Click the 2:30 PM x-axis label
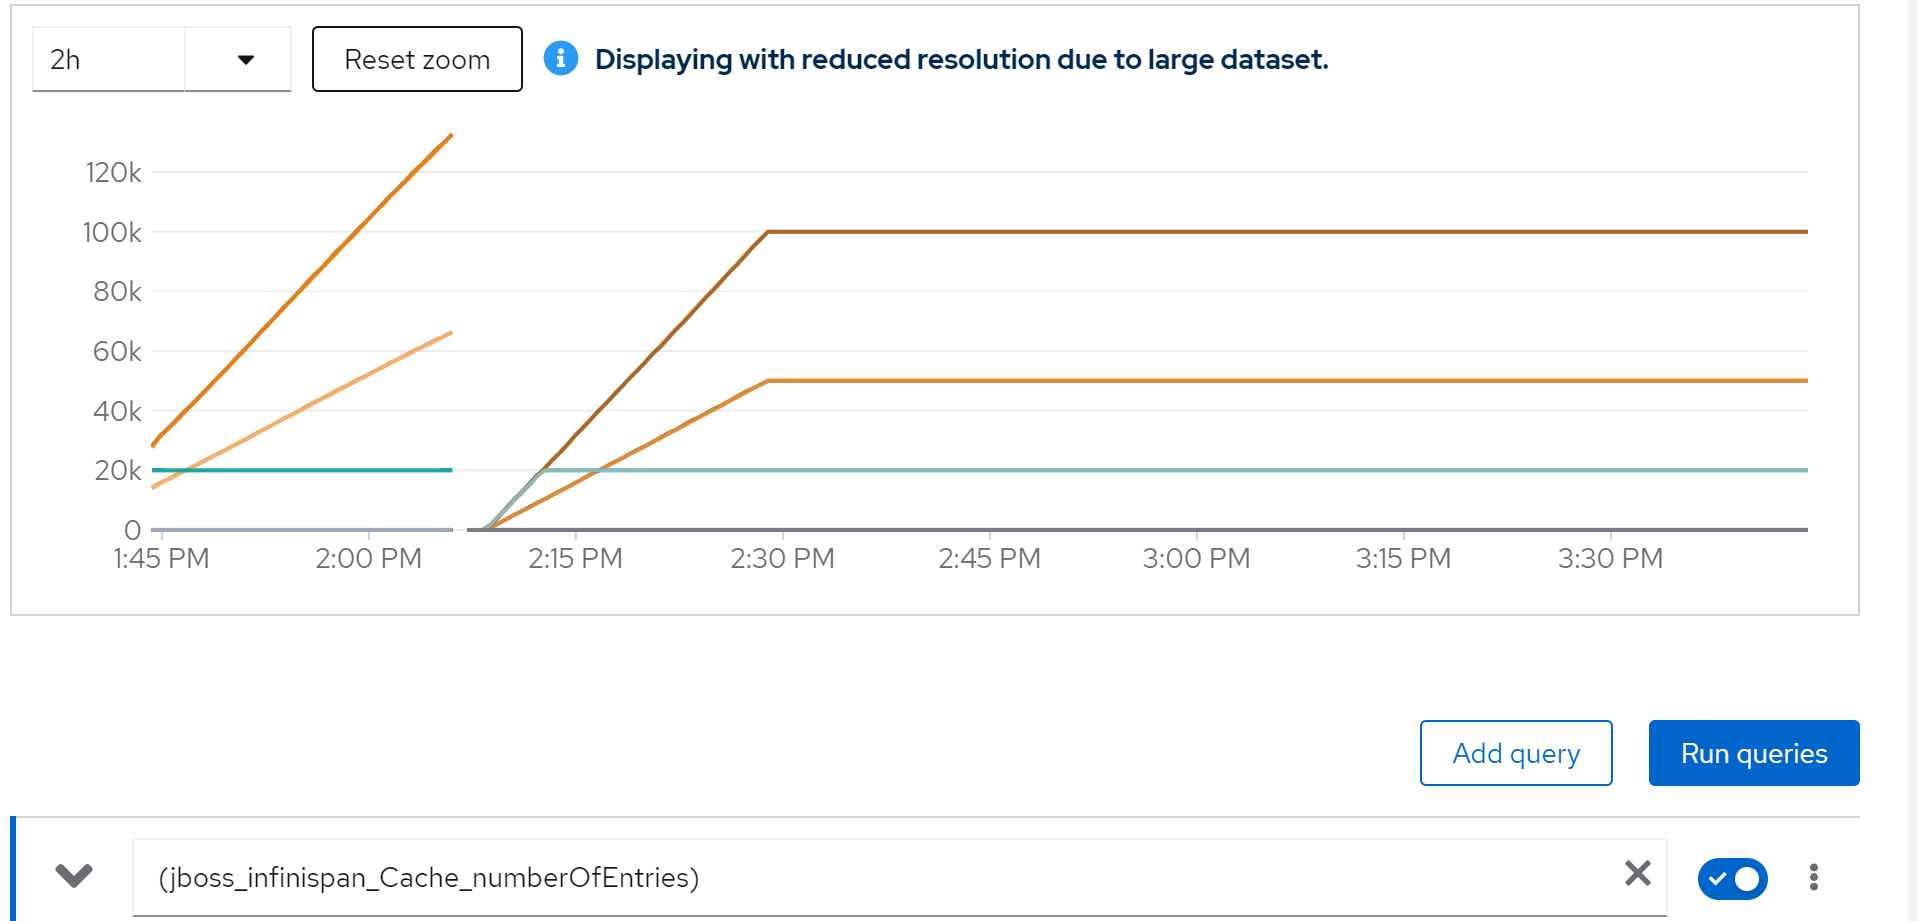 click(x=782, y=558)
